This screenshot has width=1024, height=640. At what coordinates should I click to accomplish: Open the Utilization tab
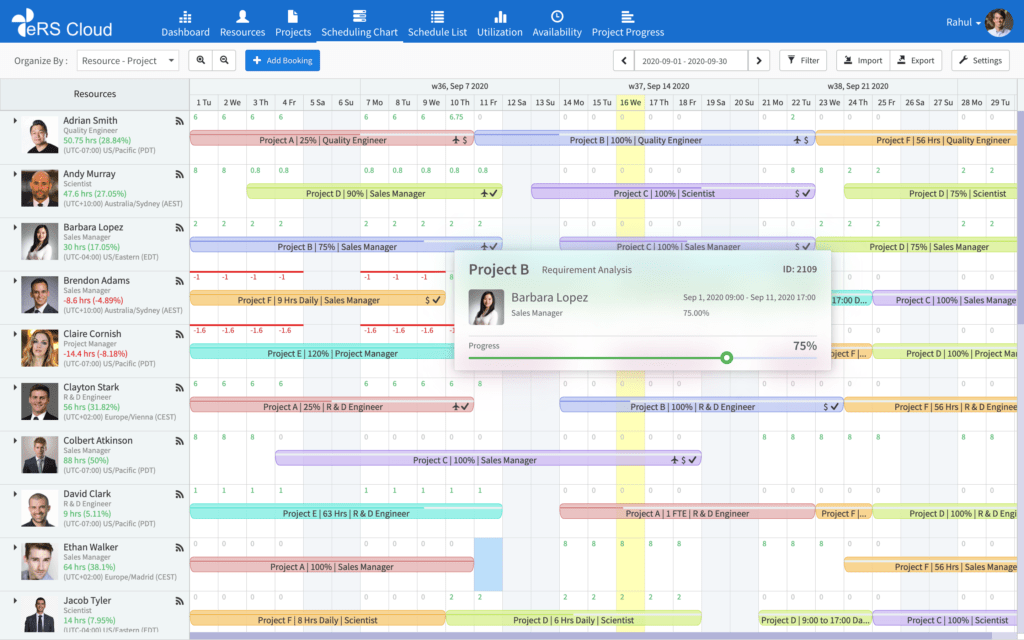click(500, 24)
